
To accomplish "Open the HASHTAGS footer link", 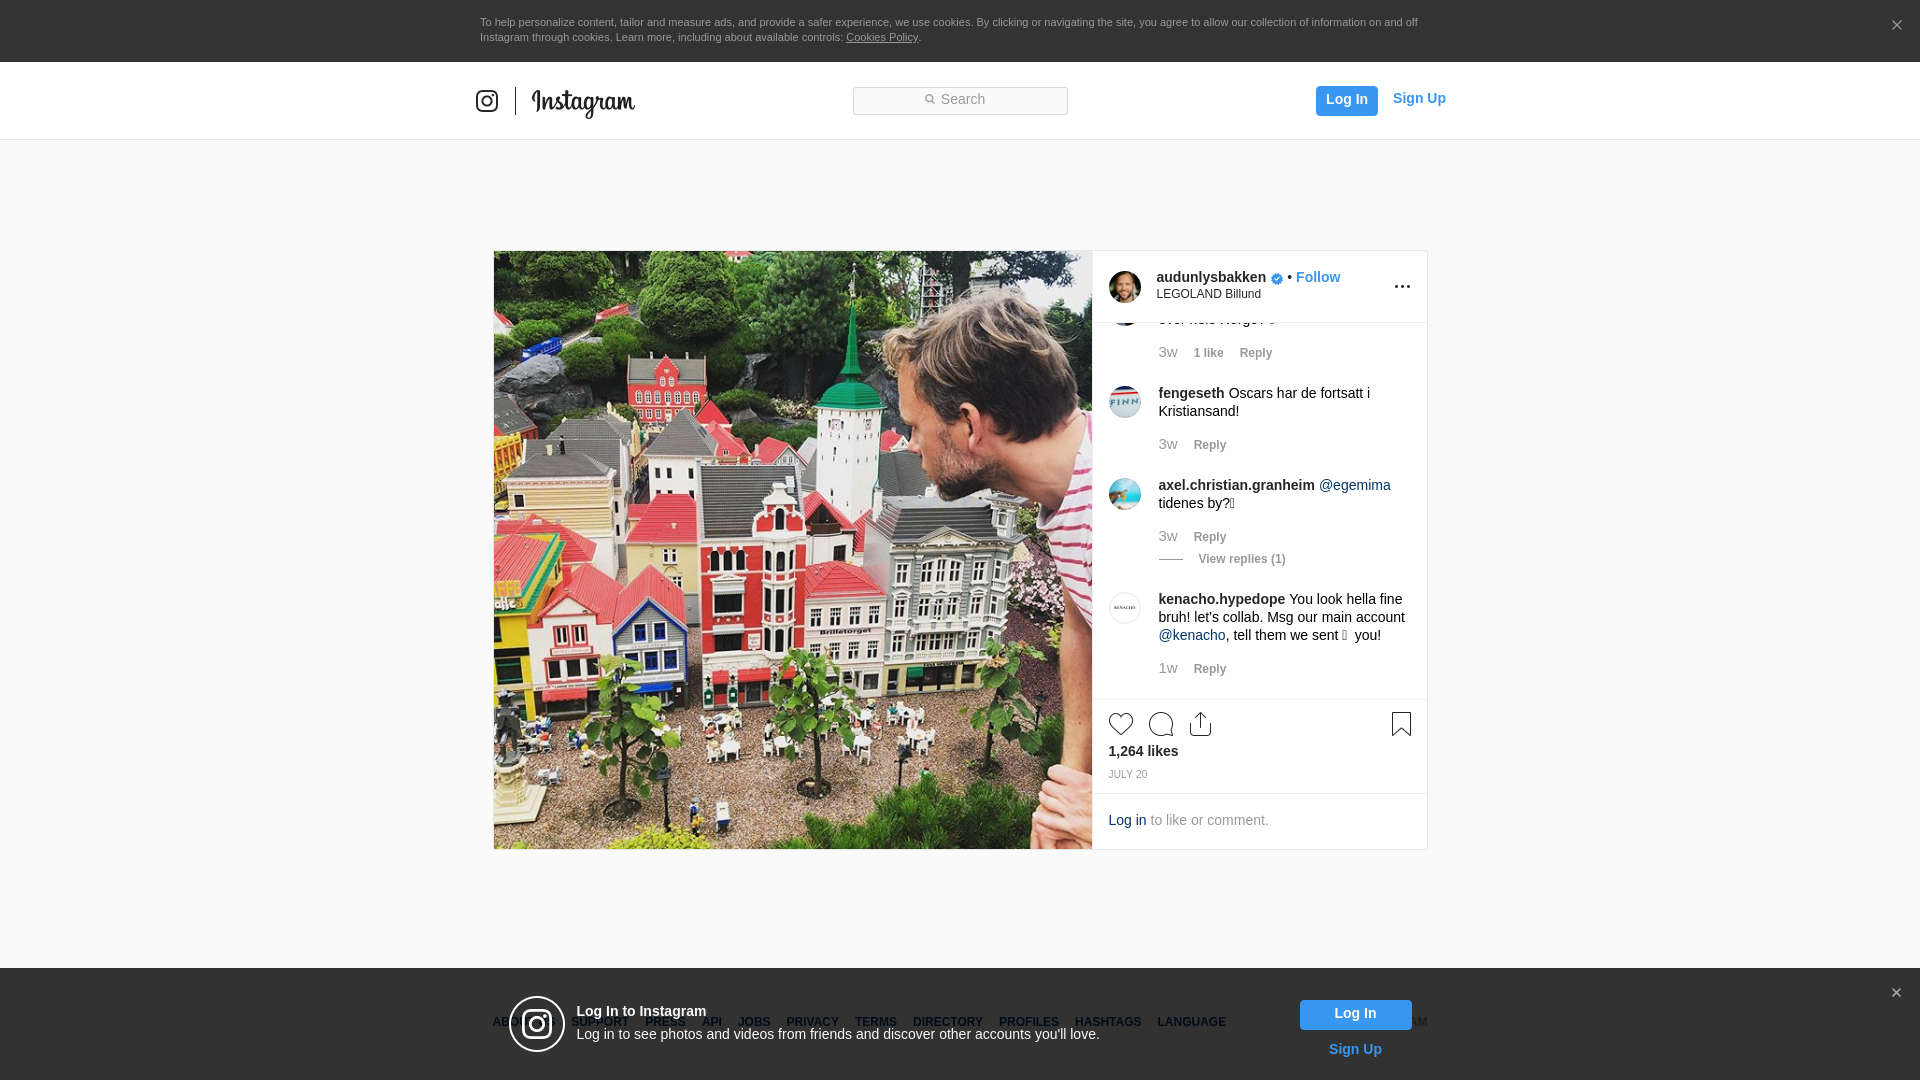I will pyautogui.click(x=1107, y=1022).
